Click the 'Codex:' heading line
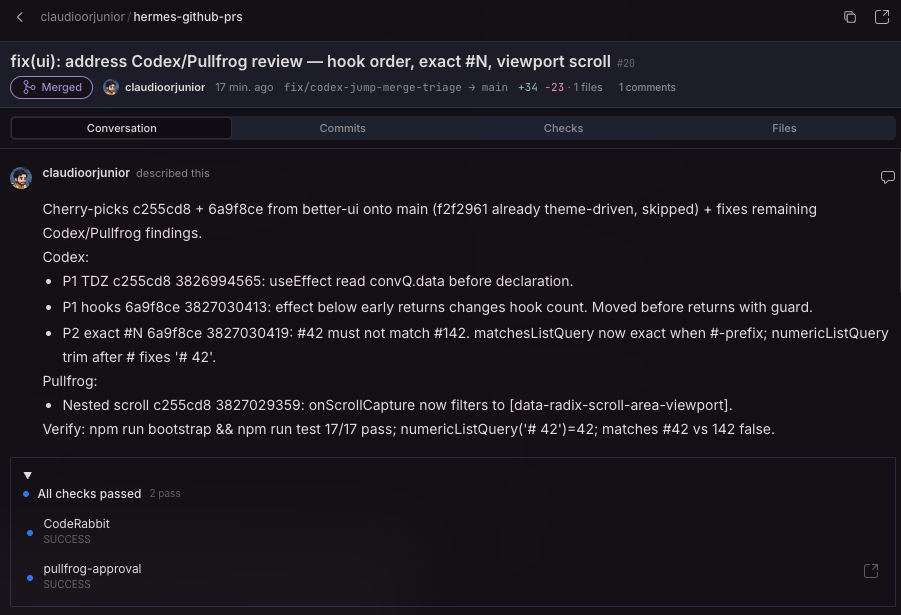This screenshot has width=901, height=615. point(66,257)
